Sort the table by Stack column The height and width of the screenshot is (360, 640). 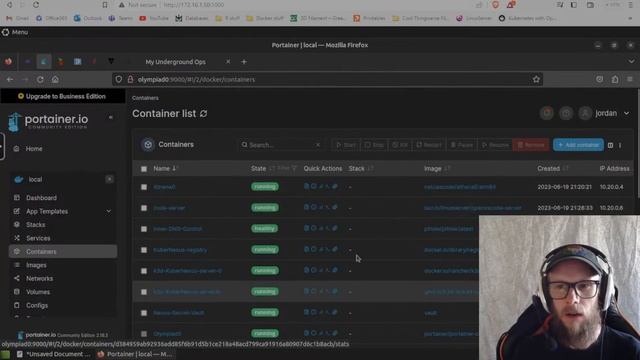coord(360,169)
